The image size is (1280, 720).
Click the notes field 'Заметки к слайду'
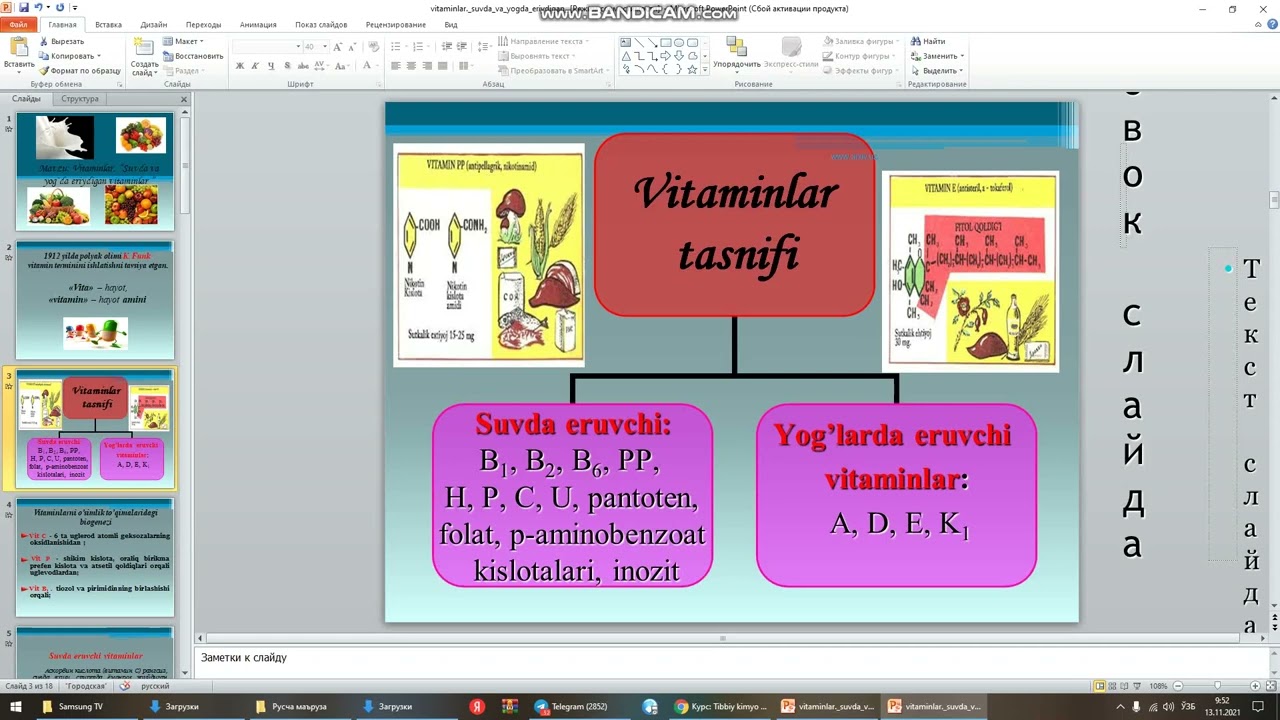click(735, 658)
